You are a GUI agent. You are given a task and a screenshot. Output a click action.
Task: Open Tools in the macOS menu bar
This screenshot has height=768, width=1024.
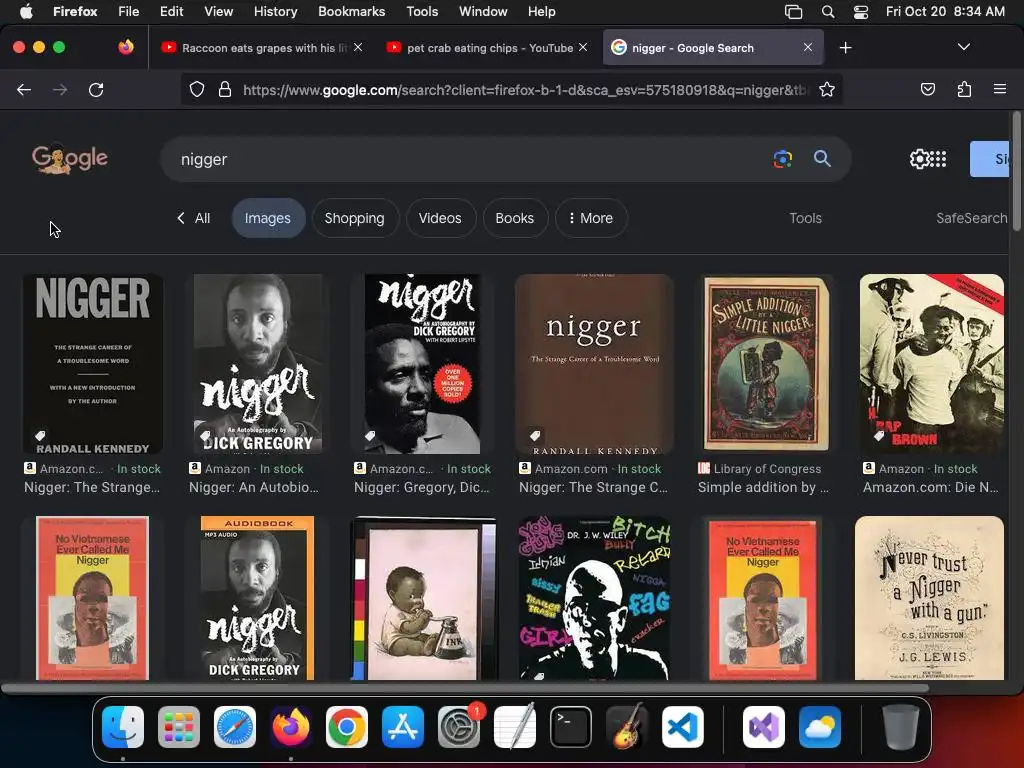422,11
